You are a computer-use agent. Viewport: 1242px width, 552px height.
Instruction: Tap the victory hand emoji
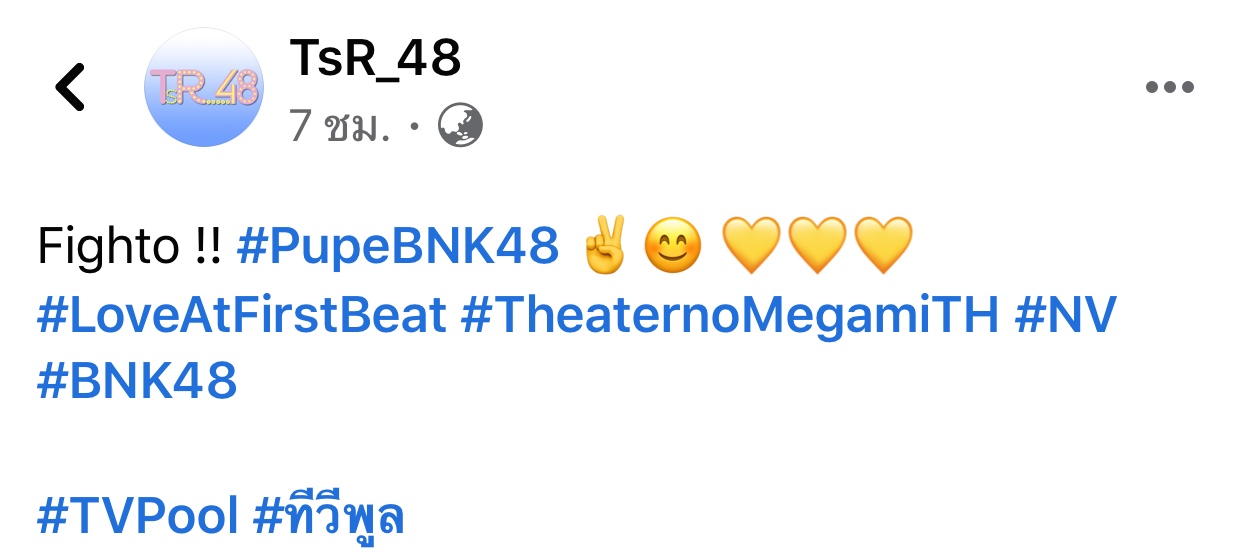(603, 246)
